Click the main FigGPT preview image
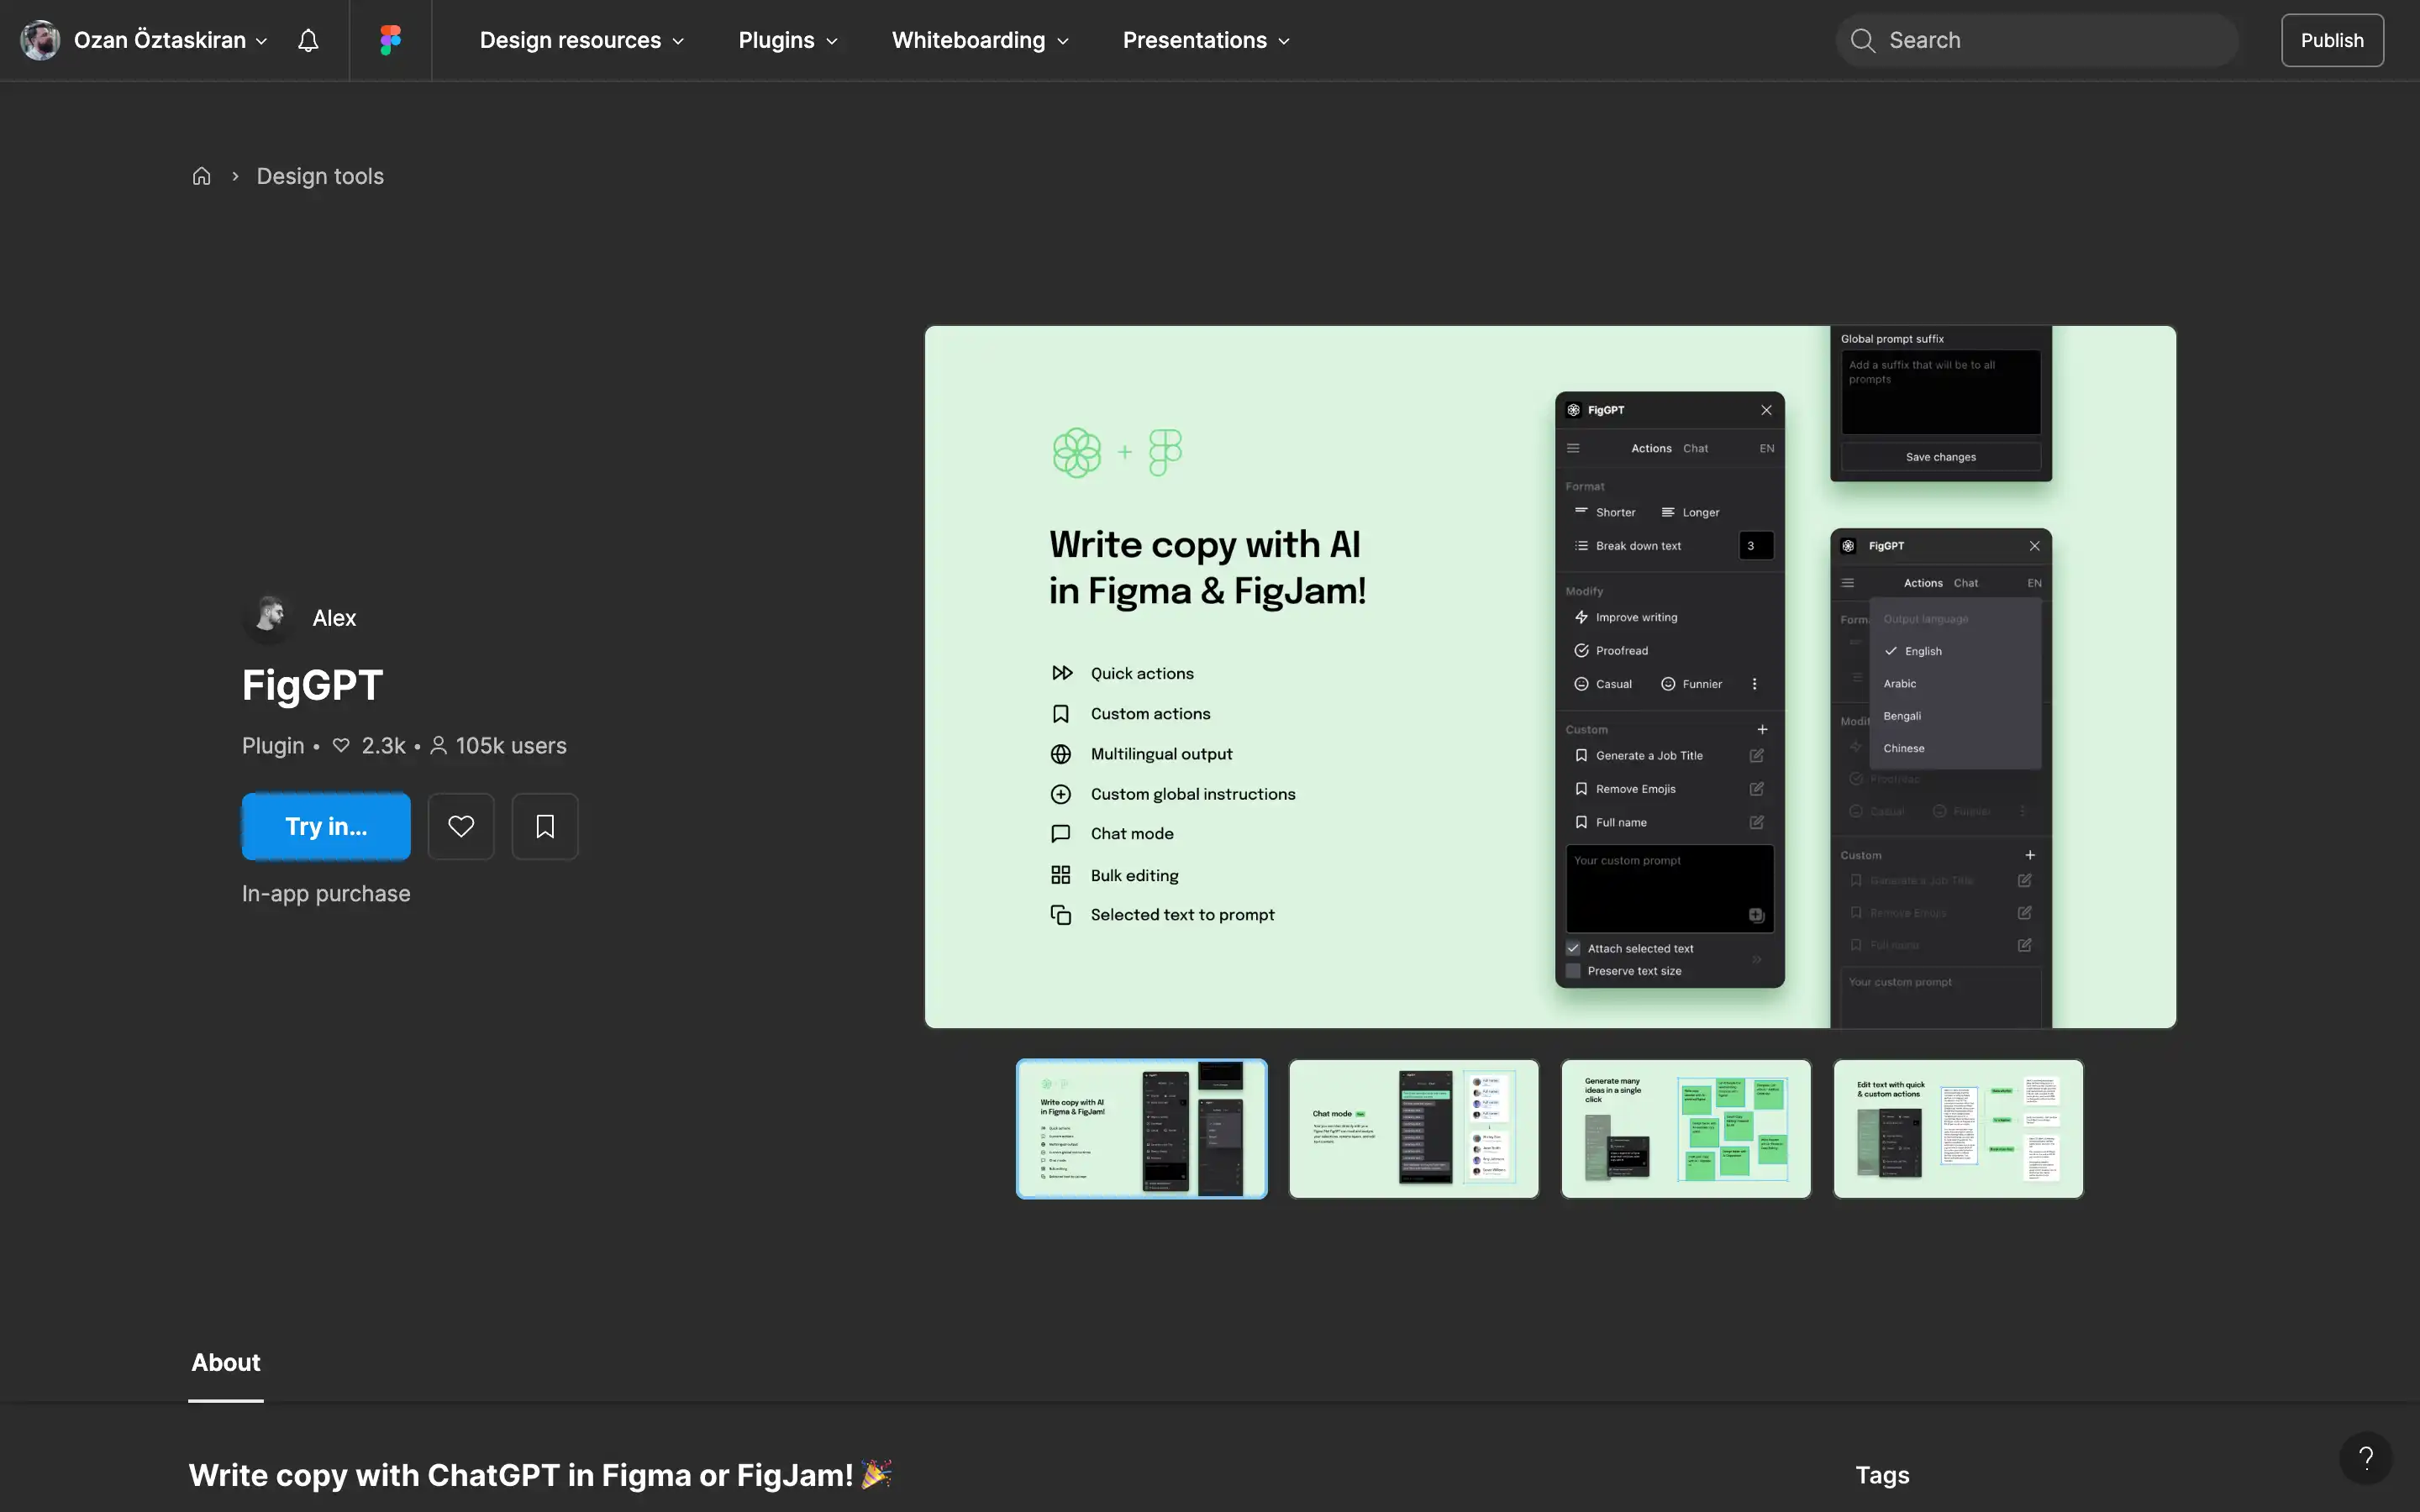2420x1512 pixels. pyautogui.click(x=1550, y=677)
